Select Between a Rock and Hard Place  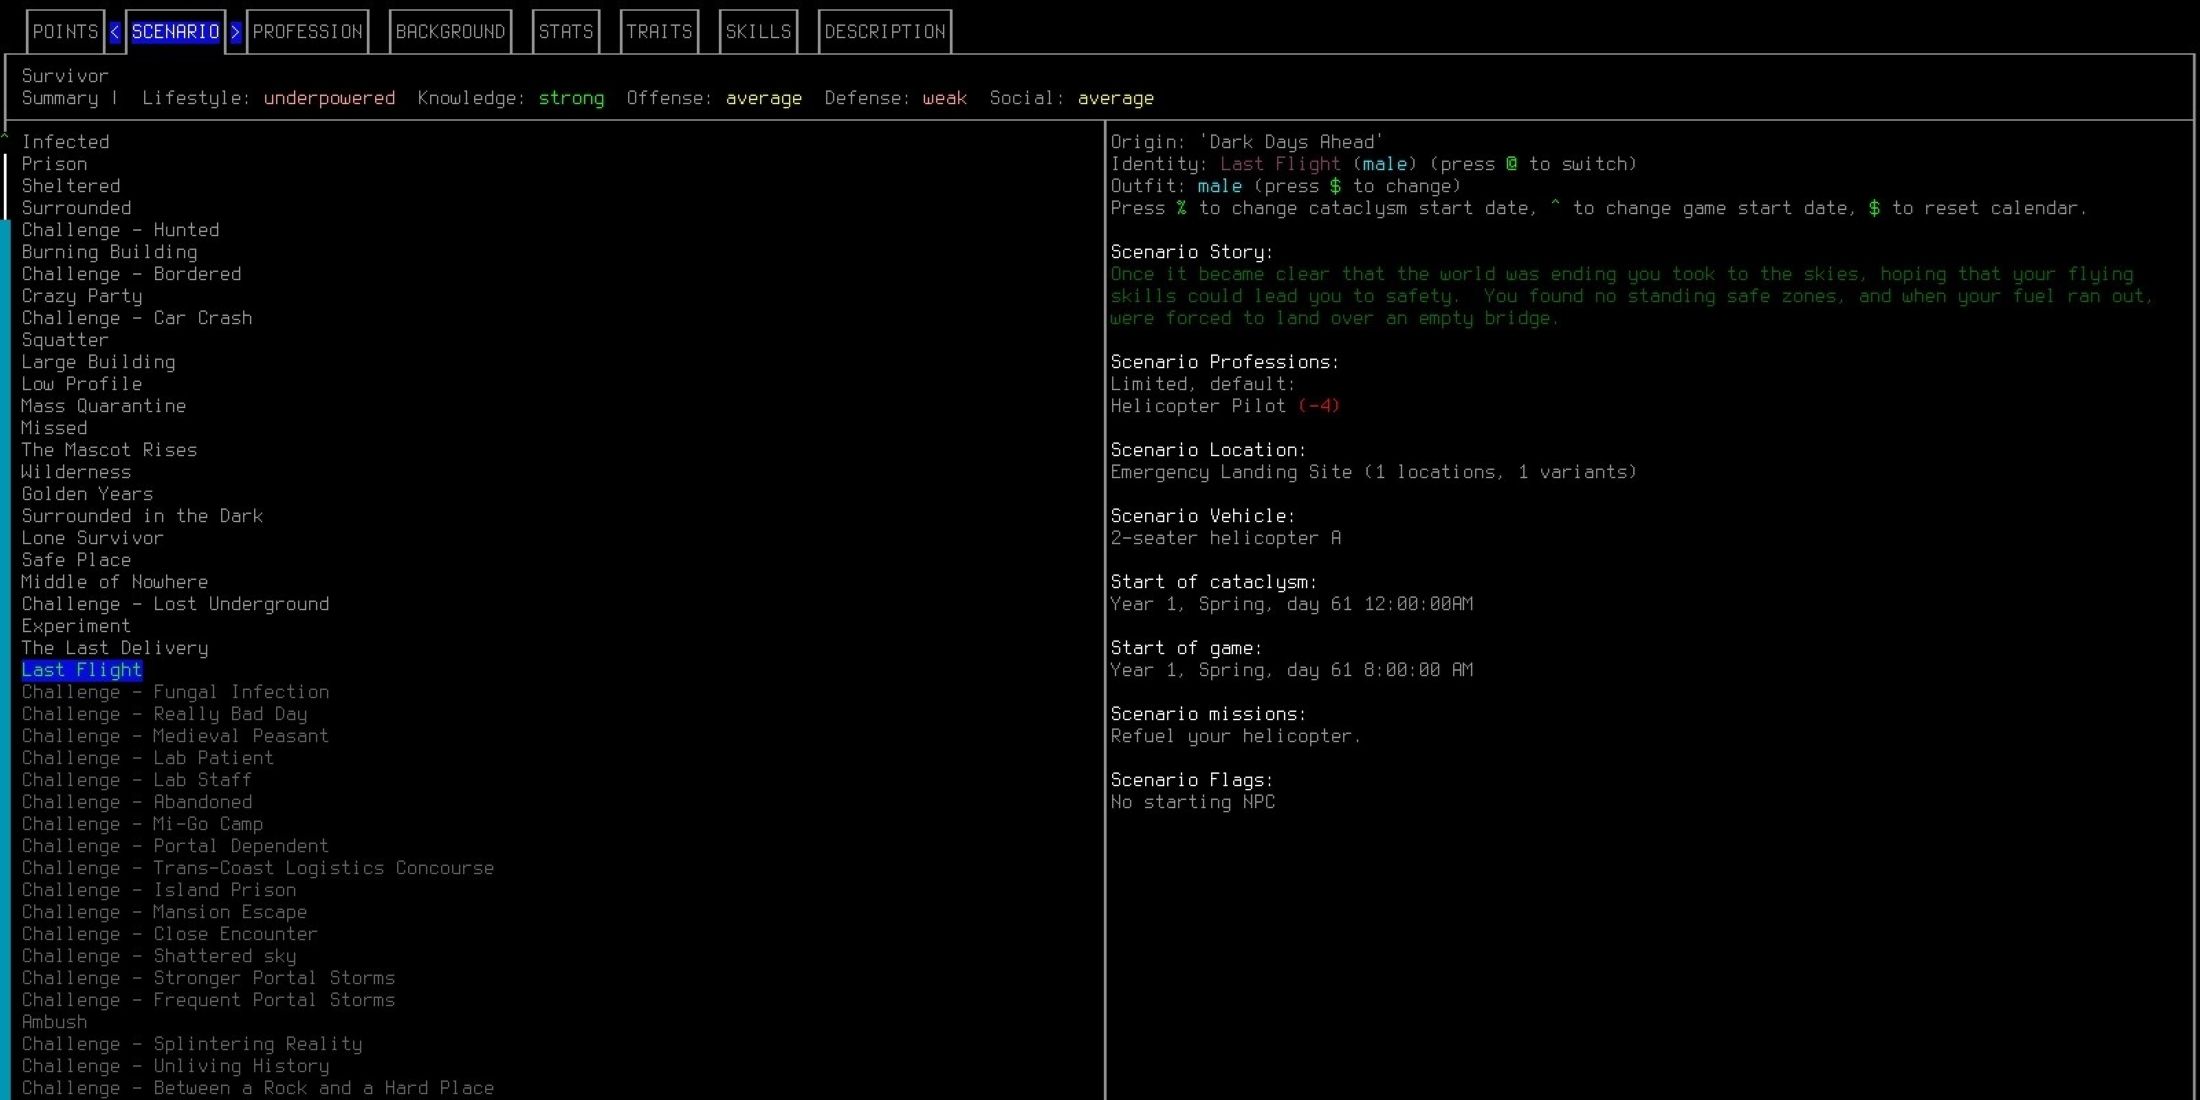pyautogui.click(x=258, y=1088)
